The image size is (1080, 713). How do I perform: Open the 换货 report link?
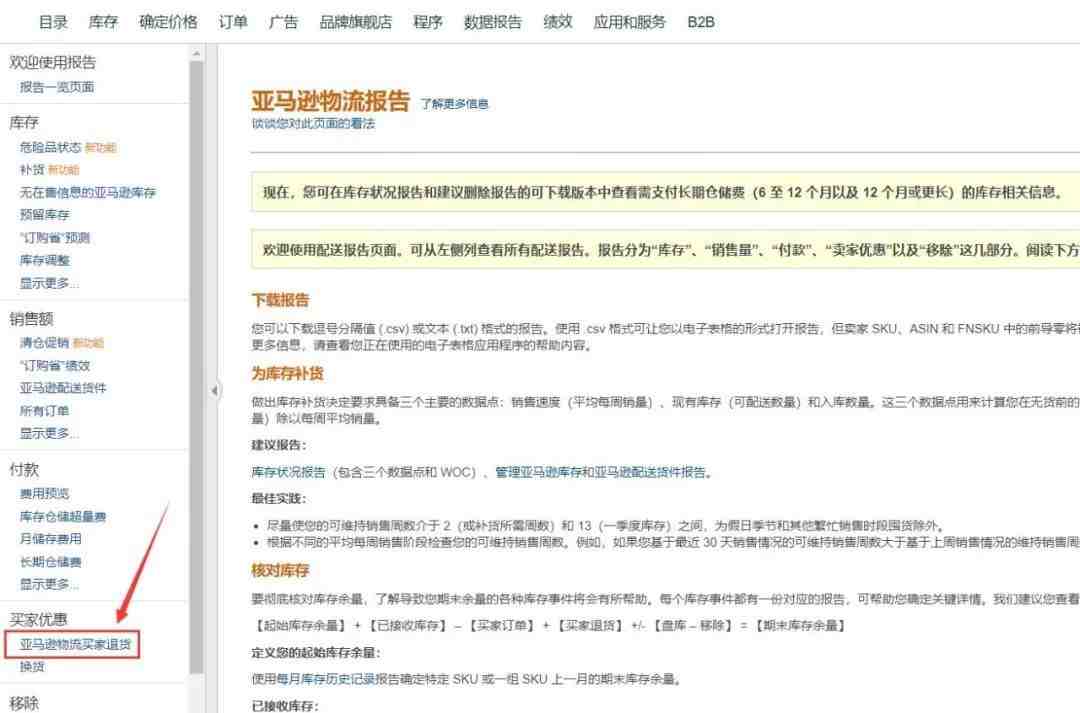coord(32,667)
